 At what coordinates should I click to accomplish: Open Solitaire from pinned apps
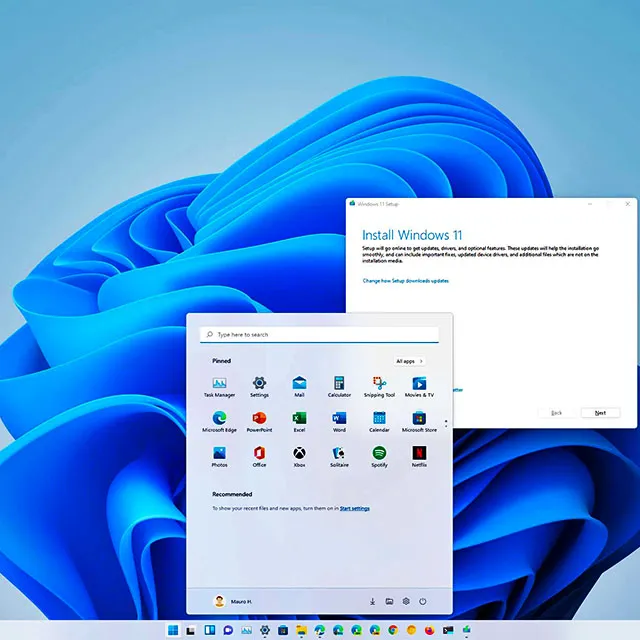(x=339, y=457)
